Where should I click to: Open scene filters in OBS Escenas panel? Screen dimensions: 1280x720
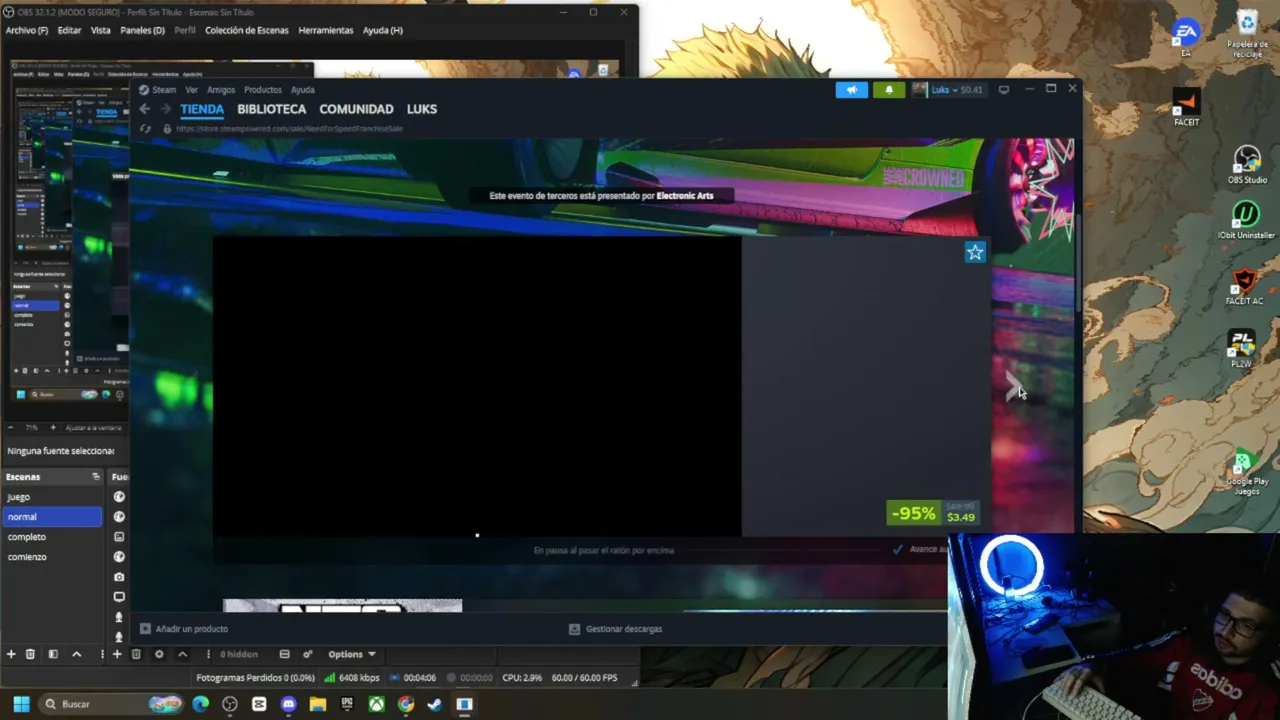(x=53, y=654)
